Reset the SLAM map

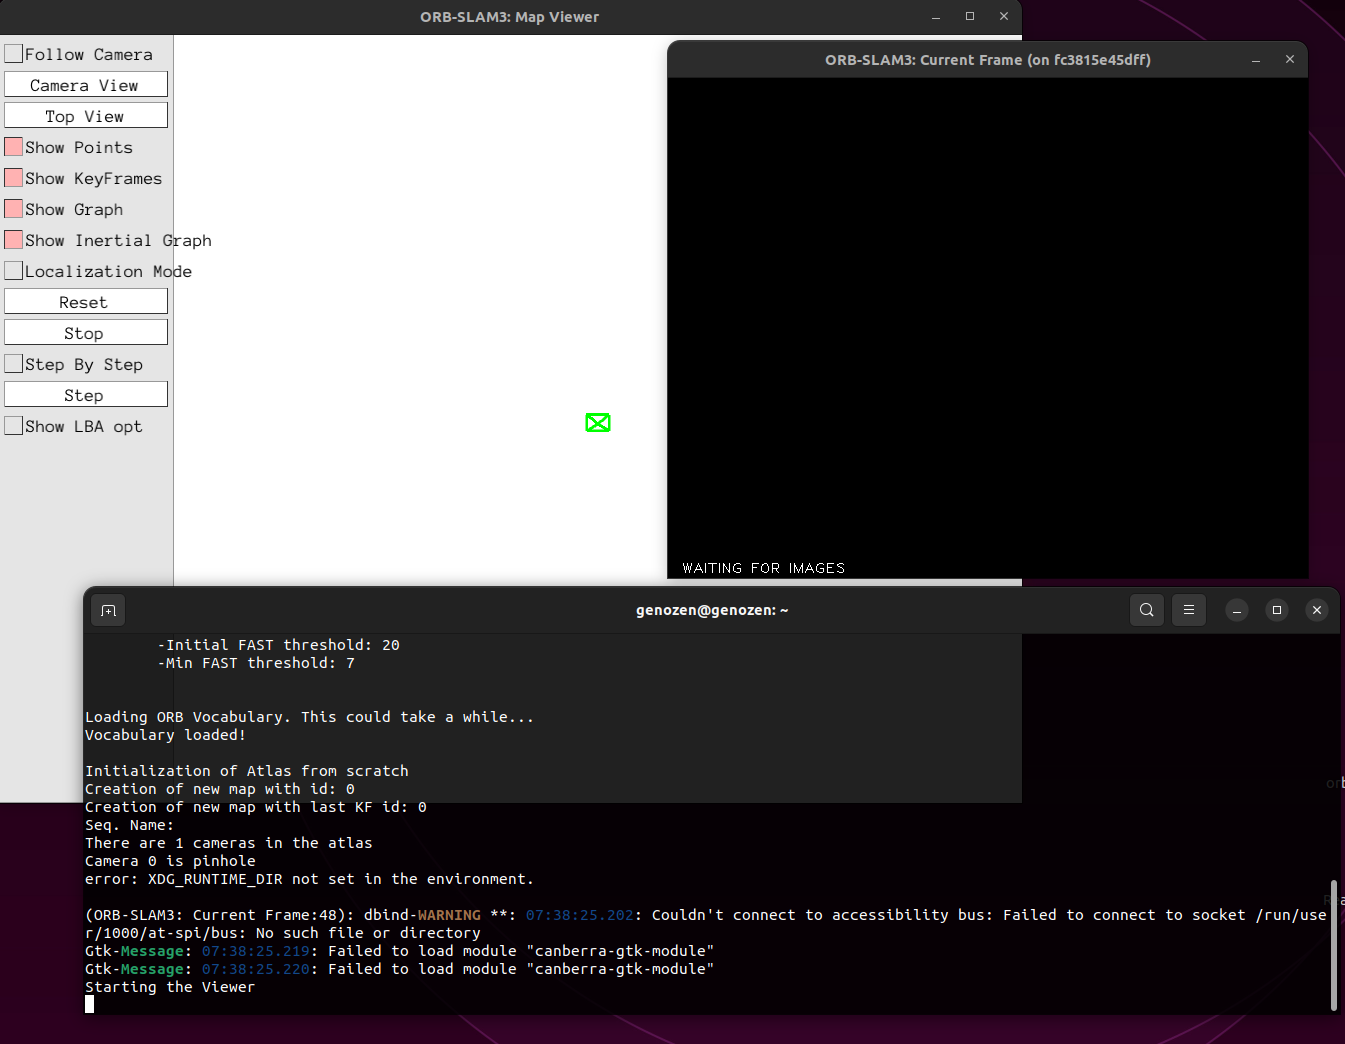[x=85, y=301]
